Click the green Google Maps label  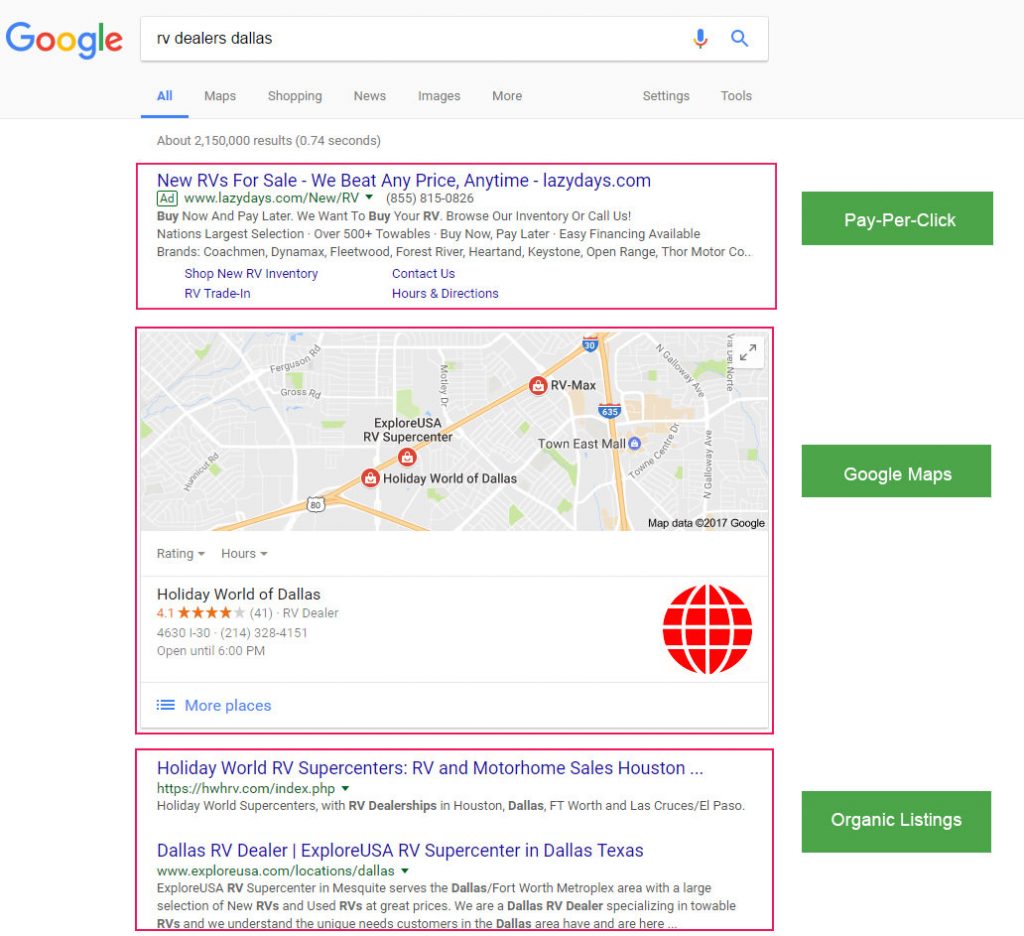[x=896, y=472]
